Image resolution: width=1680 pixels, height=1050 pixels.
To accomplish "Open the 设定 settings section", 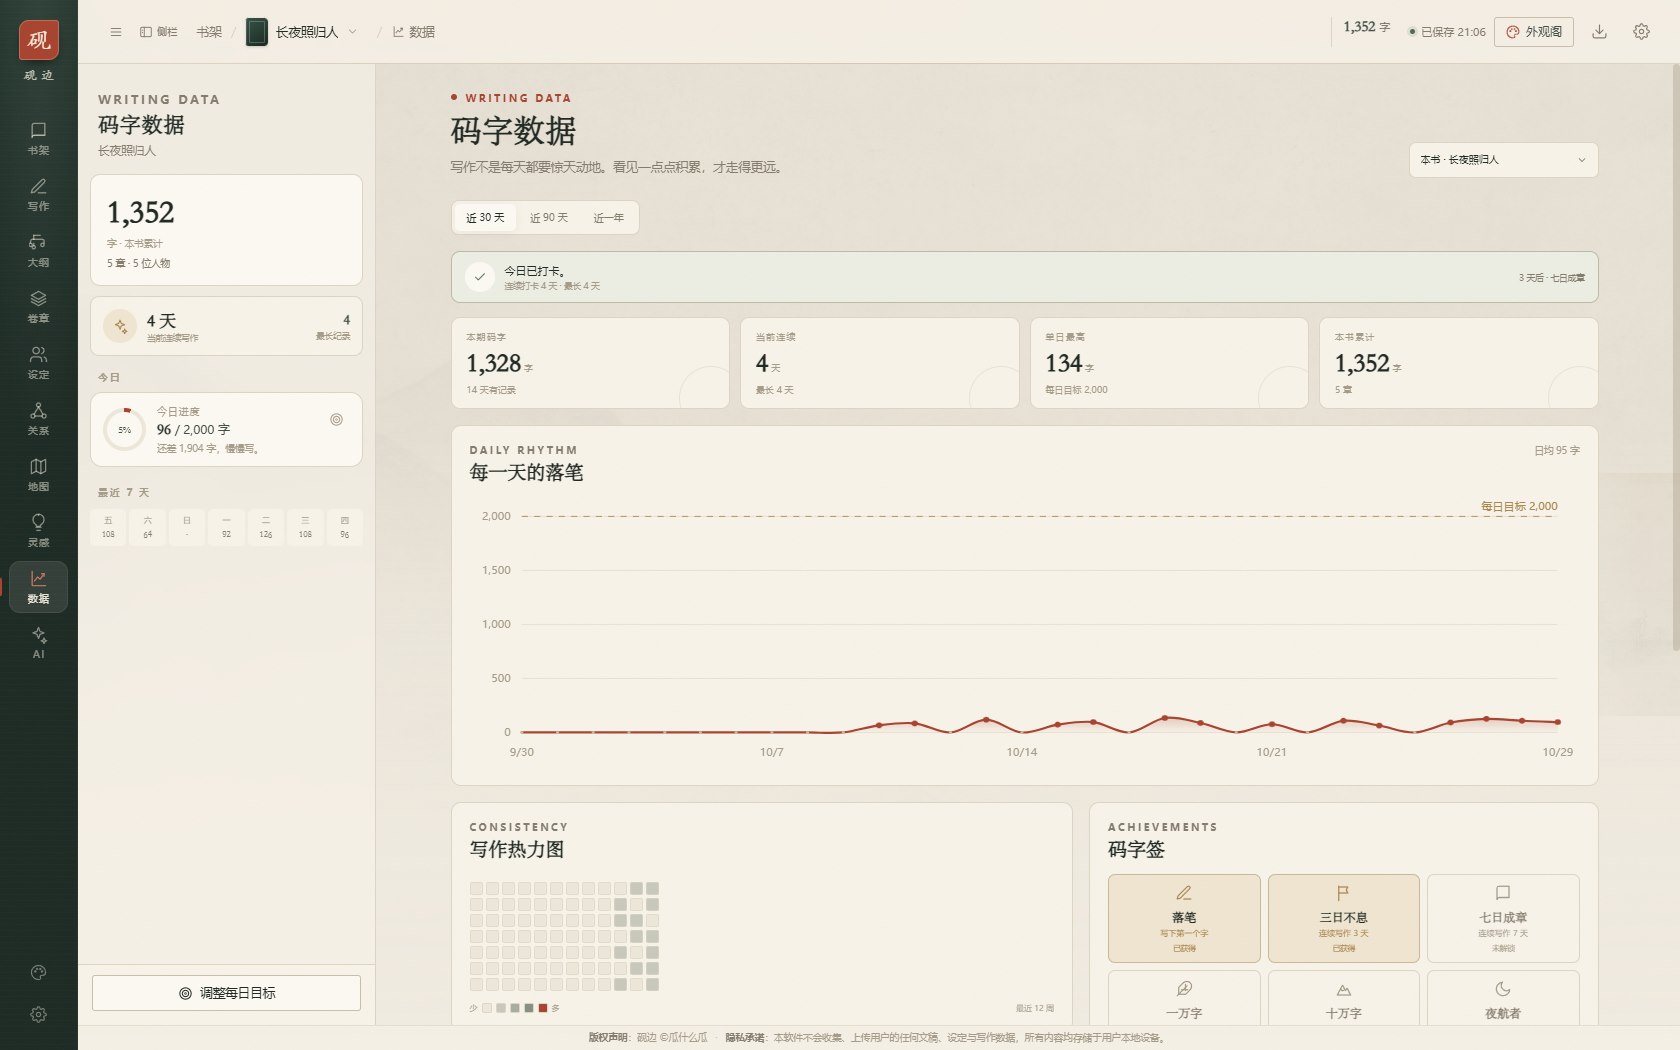I will [38, 362].
